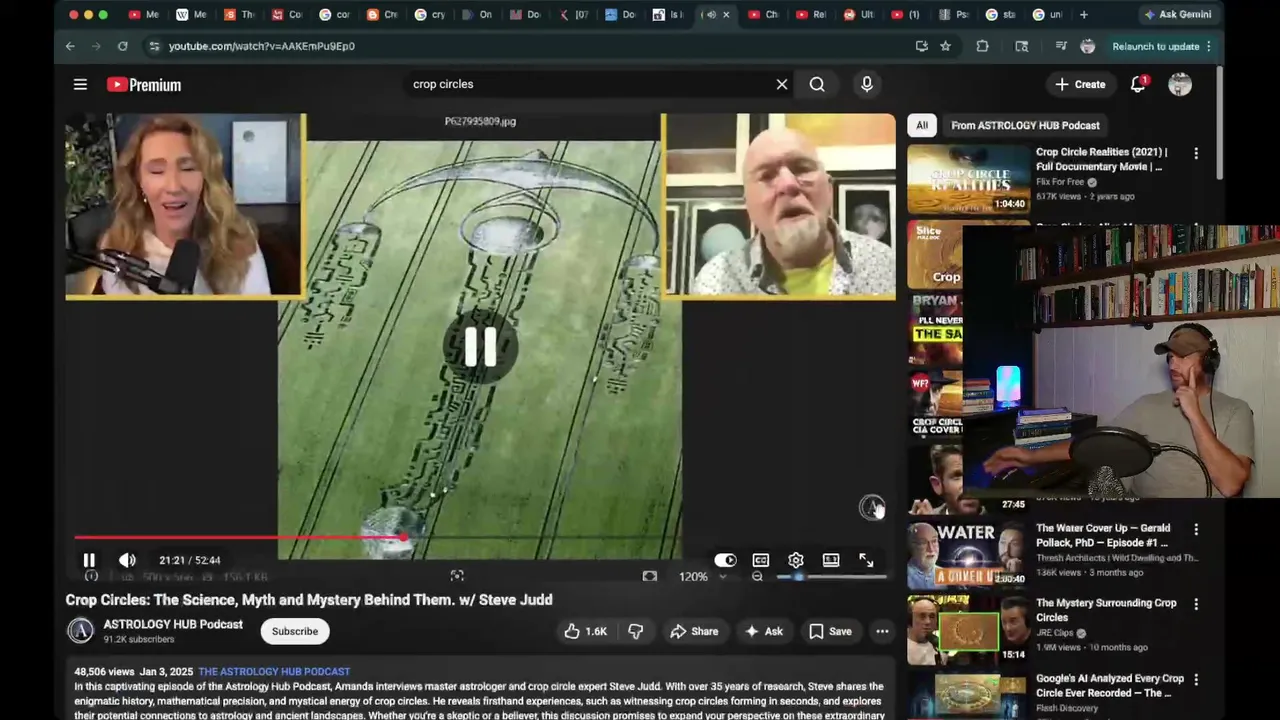Screen dimensions: 1280x720
Task: Save the video to a playlist
Action: [830, 631]
